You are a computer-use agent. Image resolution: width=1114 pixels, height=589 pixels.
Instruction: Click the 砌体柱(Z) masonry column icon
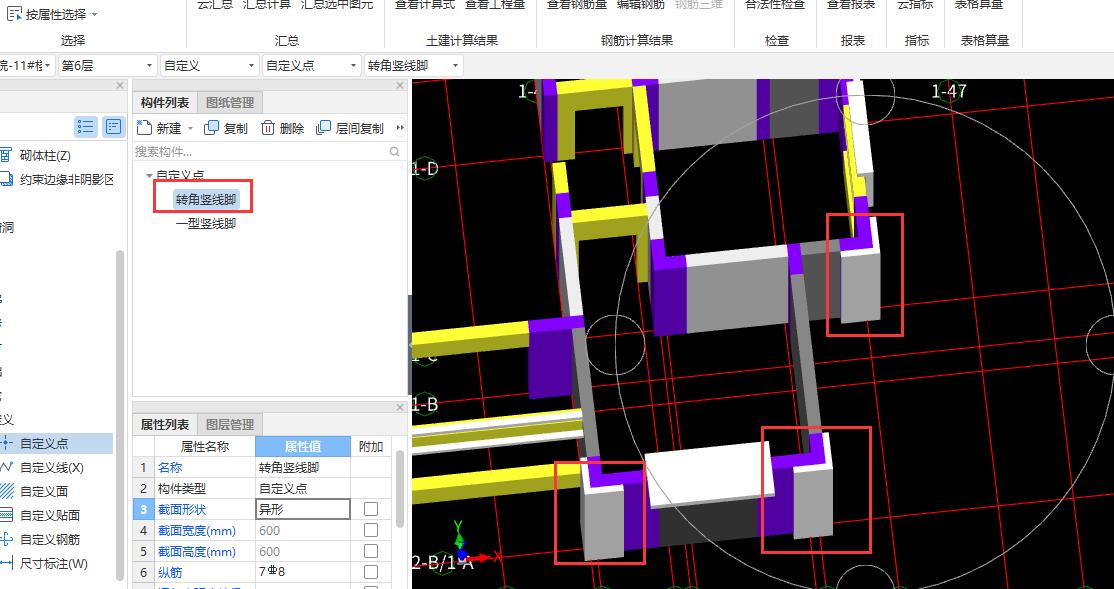click(7, 155)
